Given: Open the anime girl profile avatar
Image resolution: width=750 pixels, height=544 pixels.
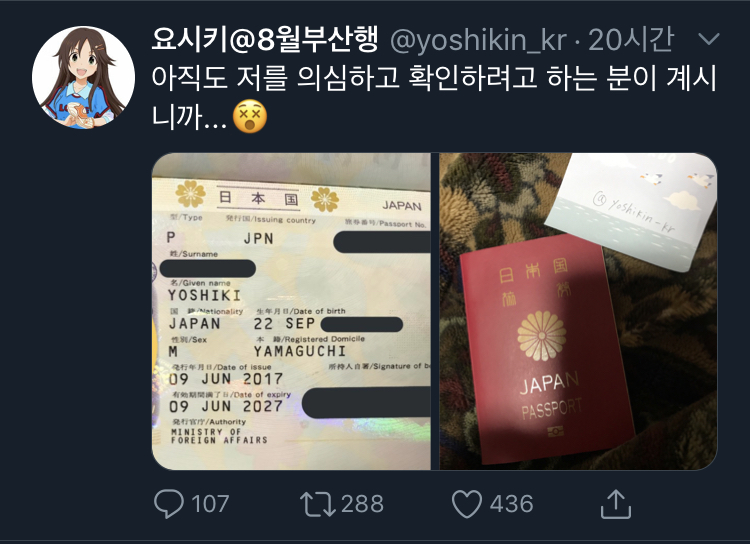Looking at the screenshot, I should pos(83,78).
